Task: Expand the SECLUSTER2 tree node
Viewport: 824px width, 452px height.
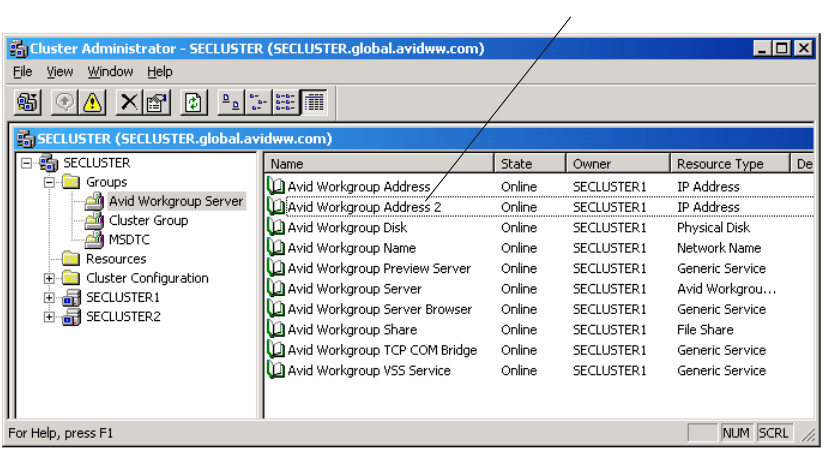Action: (x=49, y=317)
